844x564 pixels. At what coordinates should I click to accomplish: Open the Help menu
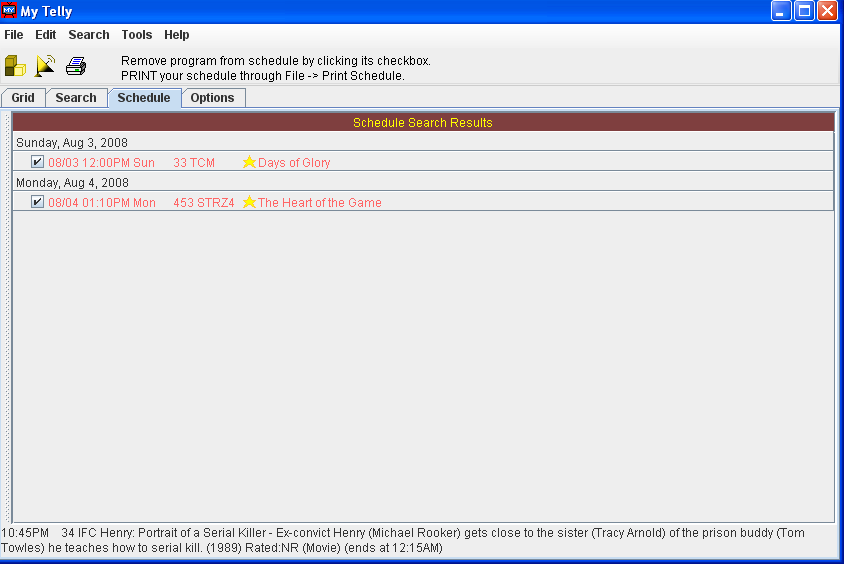[177, 35]
